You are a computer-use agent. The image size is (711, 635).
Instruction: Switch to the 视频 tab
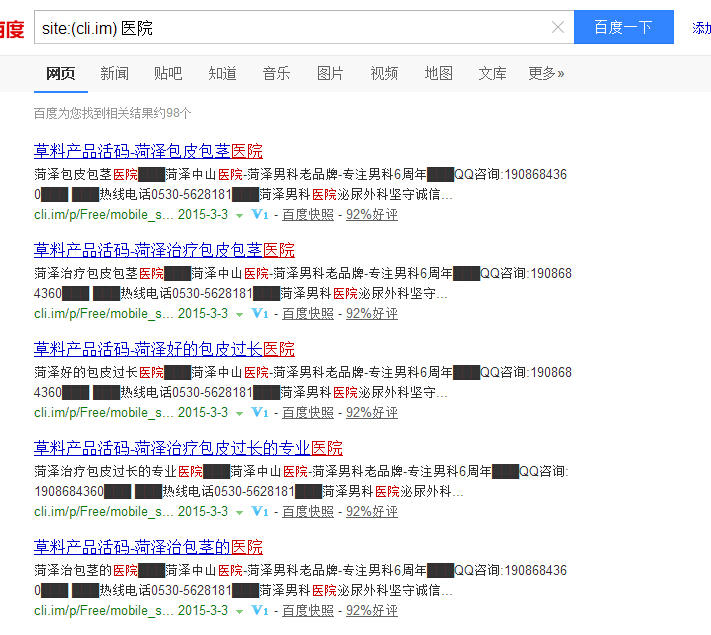[x=384, y=73]
